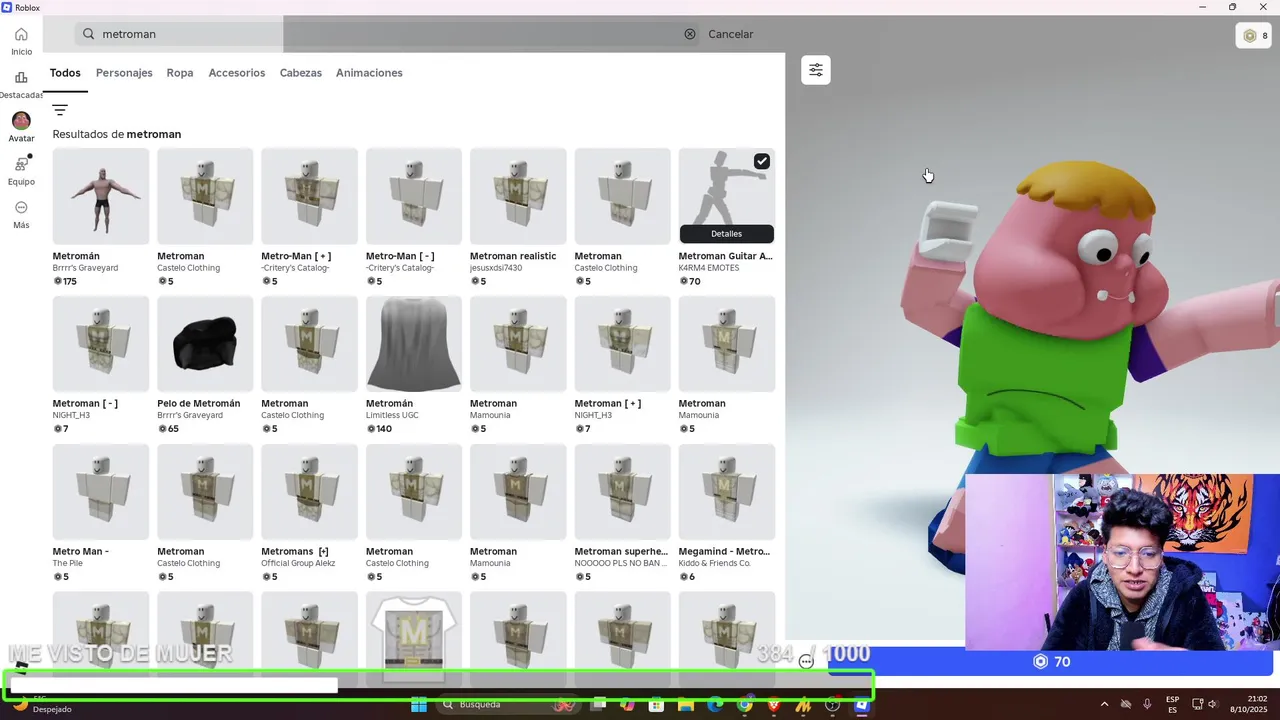Switch to the Personajes tab
The height and width of the screenshot is (720, 1280).
[124, 73]
